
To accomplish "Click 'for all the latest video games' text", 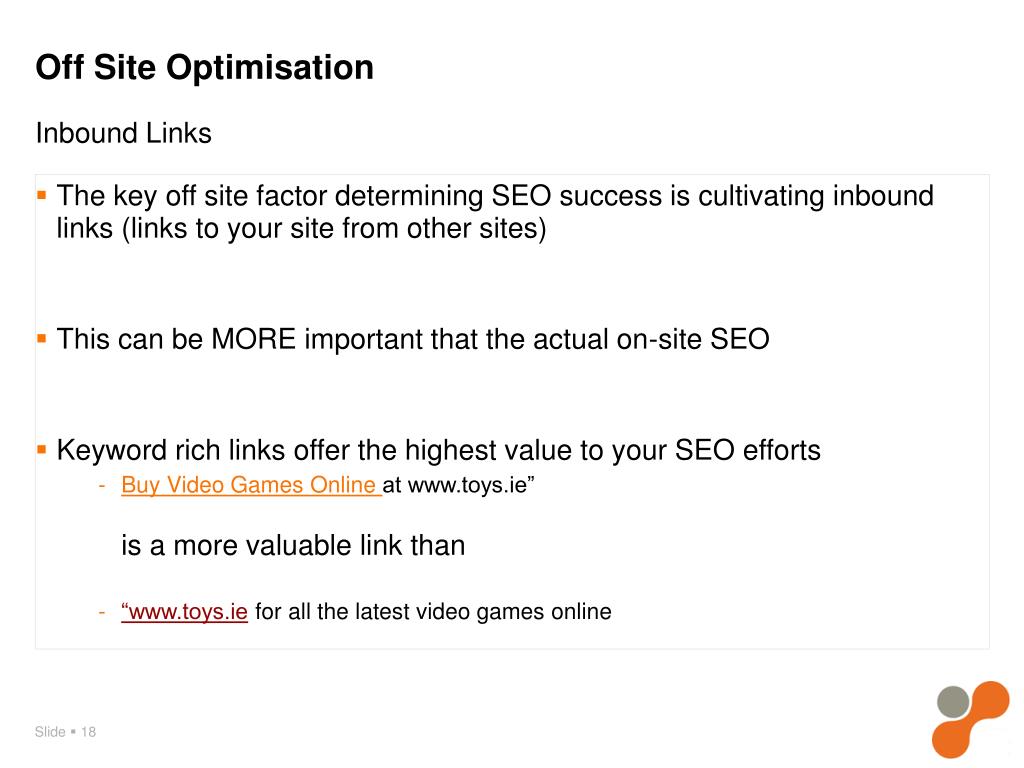I will click(433, 611).
